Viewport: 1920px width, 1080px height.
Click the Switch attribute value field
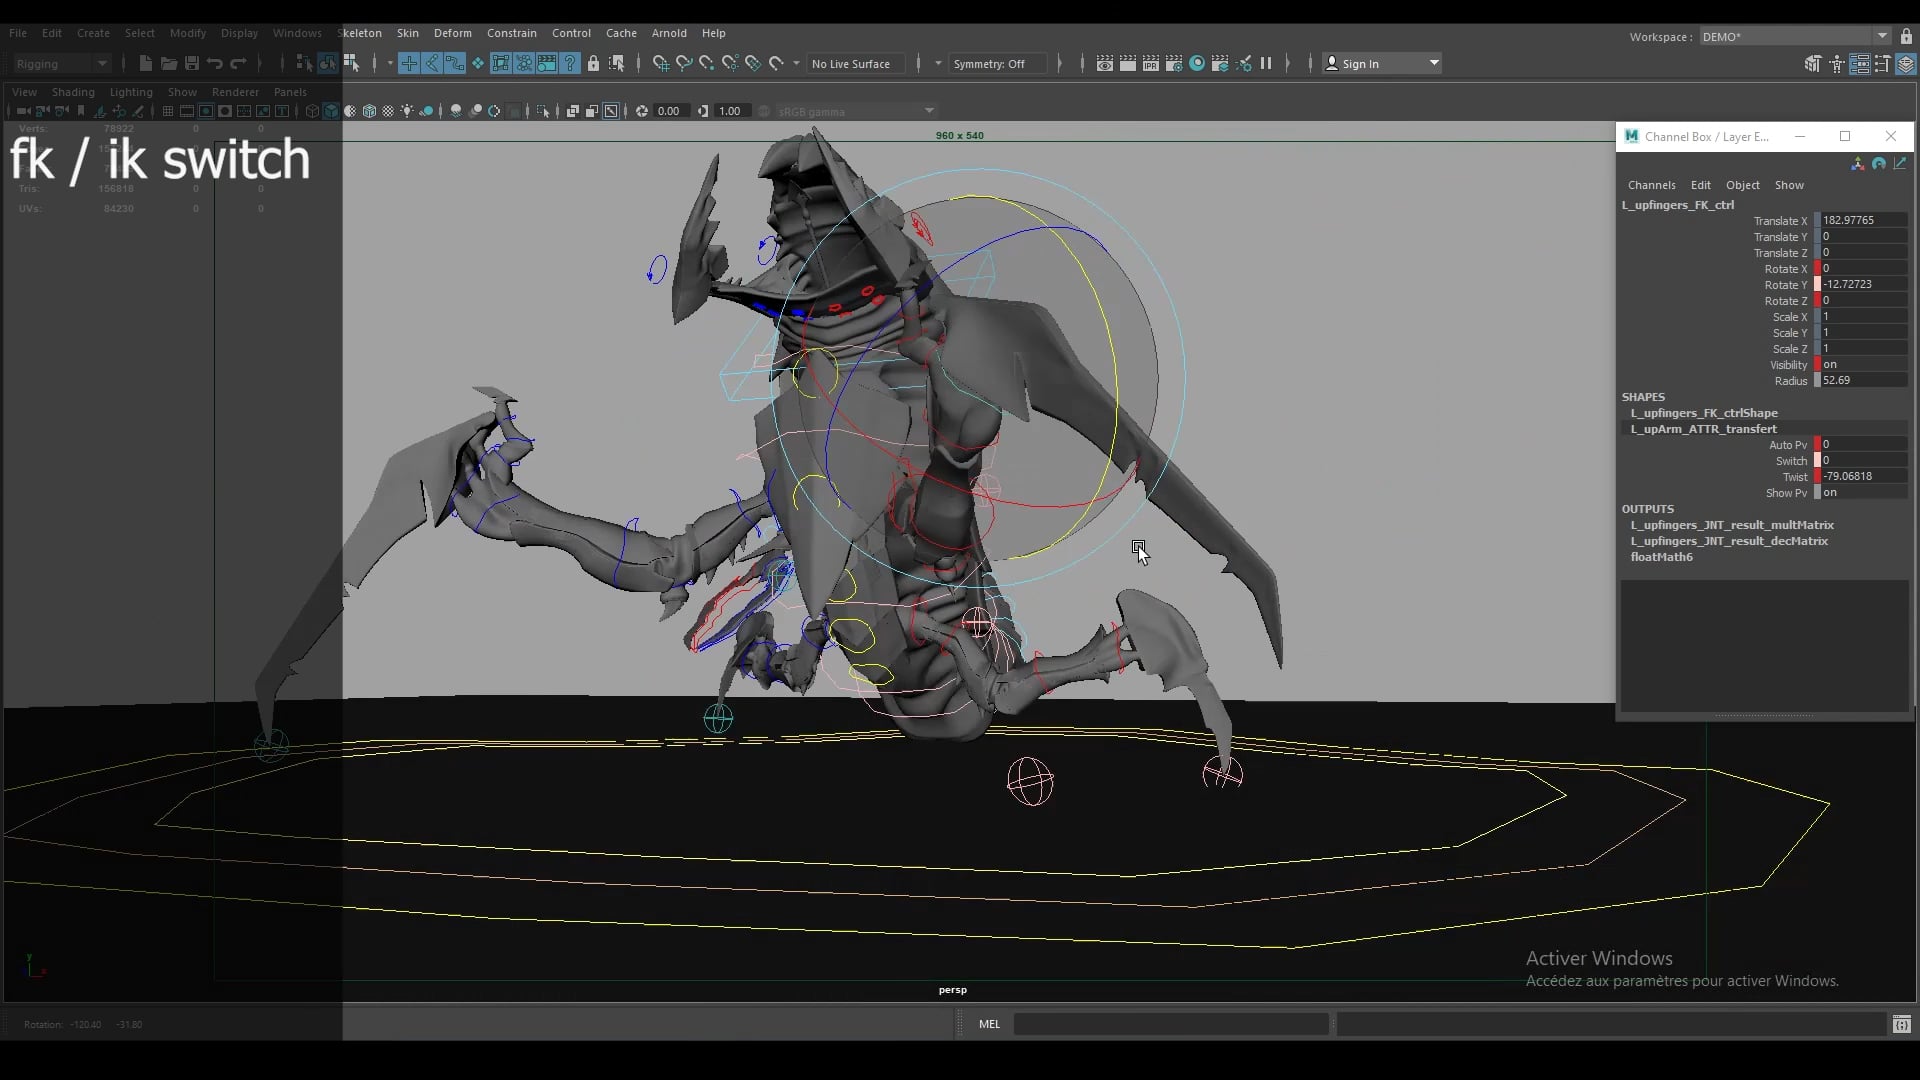point(1864,460)
